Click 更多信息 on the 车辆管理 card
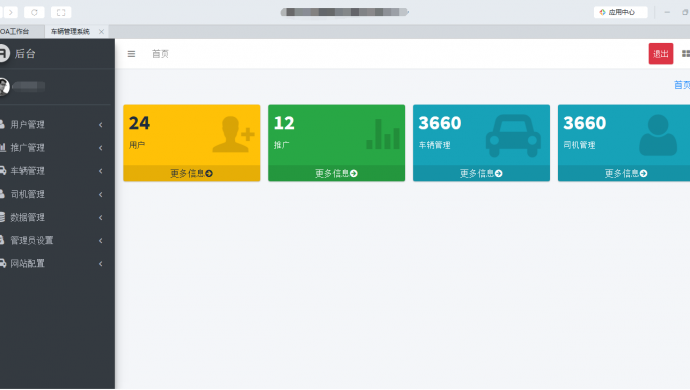Image resolution: width=690 pixels, height=390 pixels. pyautogui.click(x=481, y=173)
